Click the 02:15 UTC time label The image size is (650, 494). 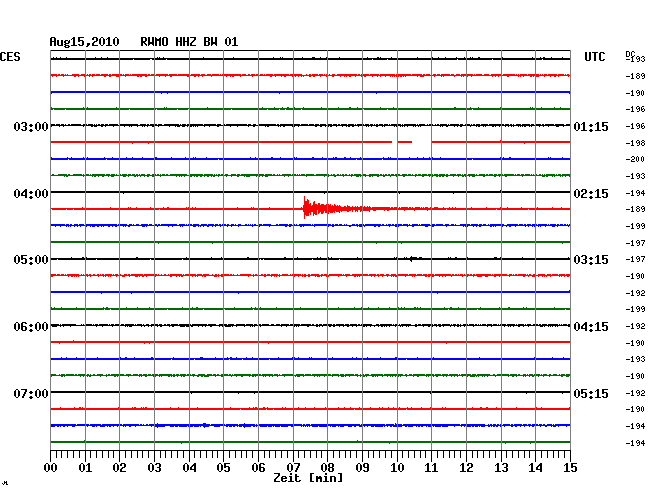591,194
